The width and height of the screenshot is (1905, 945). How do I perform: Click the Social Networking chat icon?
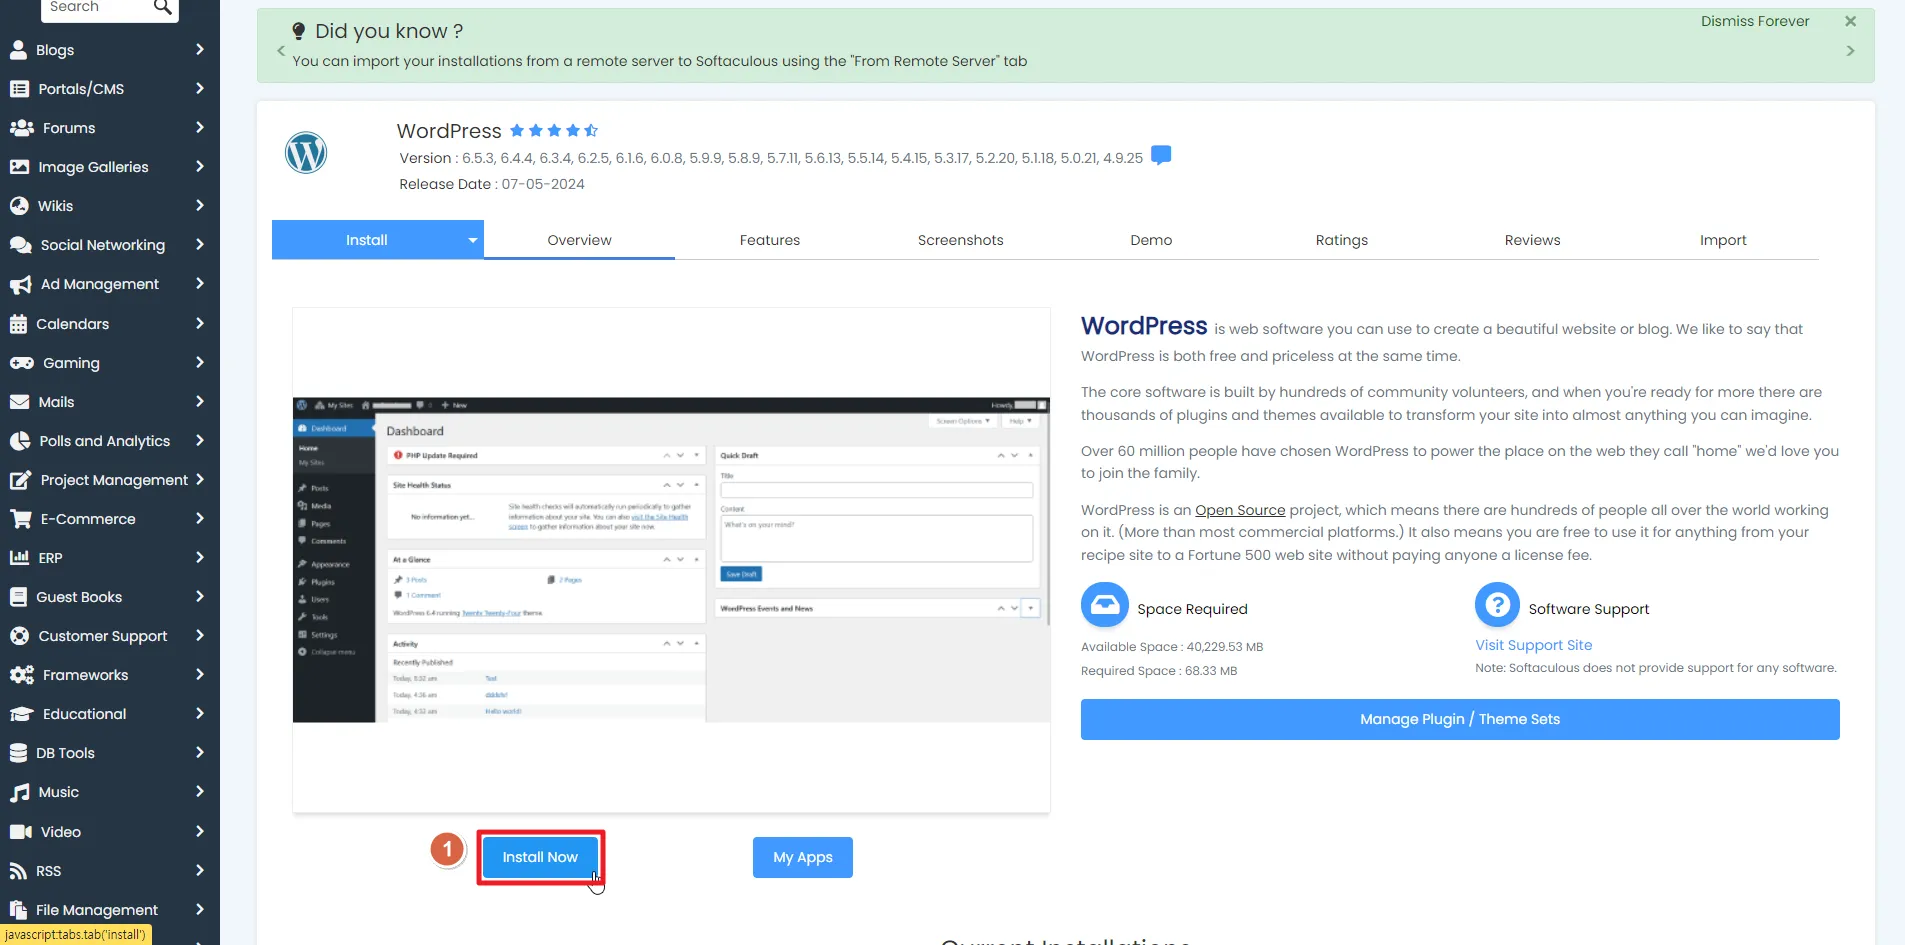click(x=20, y=245)
